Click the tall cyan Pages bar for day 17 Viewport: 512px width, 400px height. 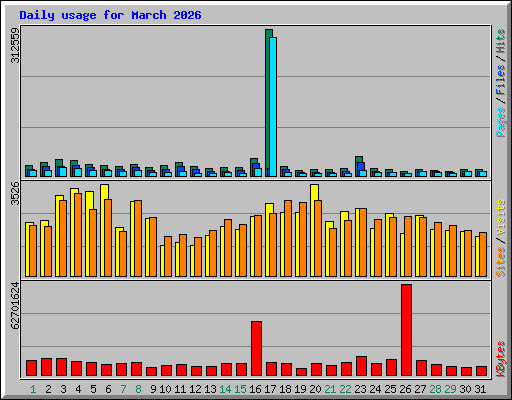[273, 107]
